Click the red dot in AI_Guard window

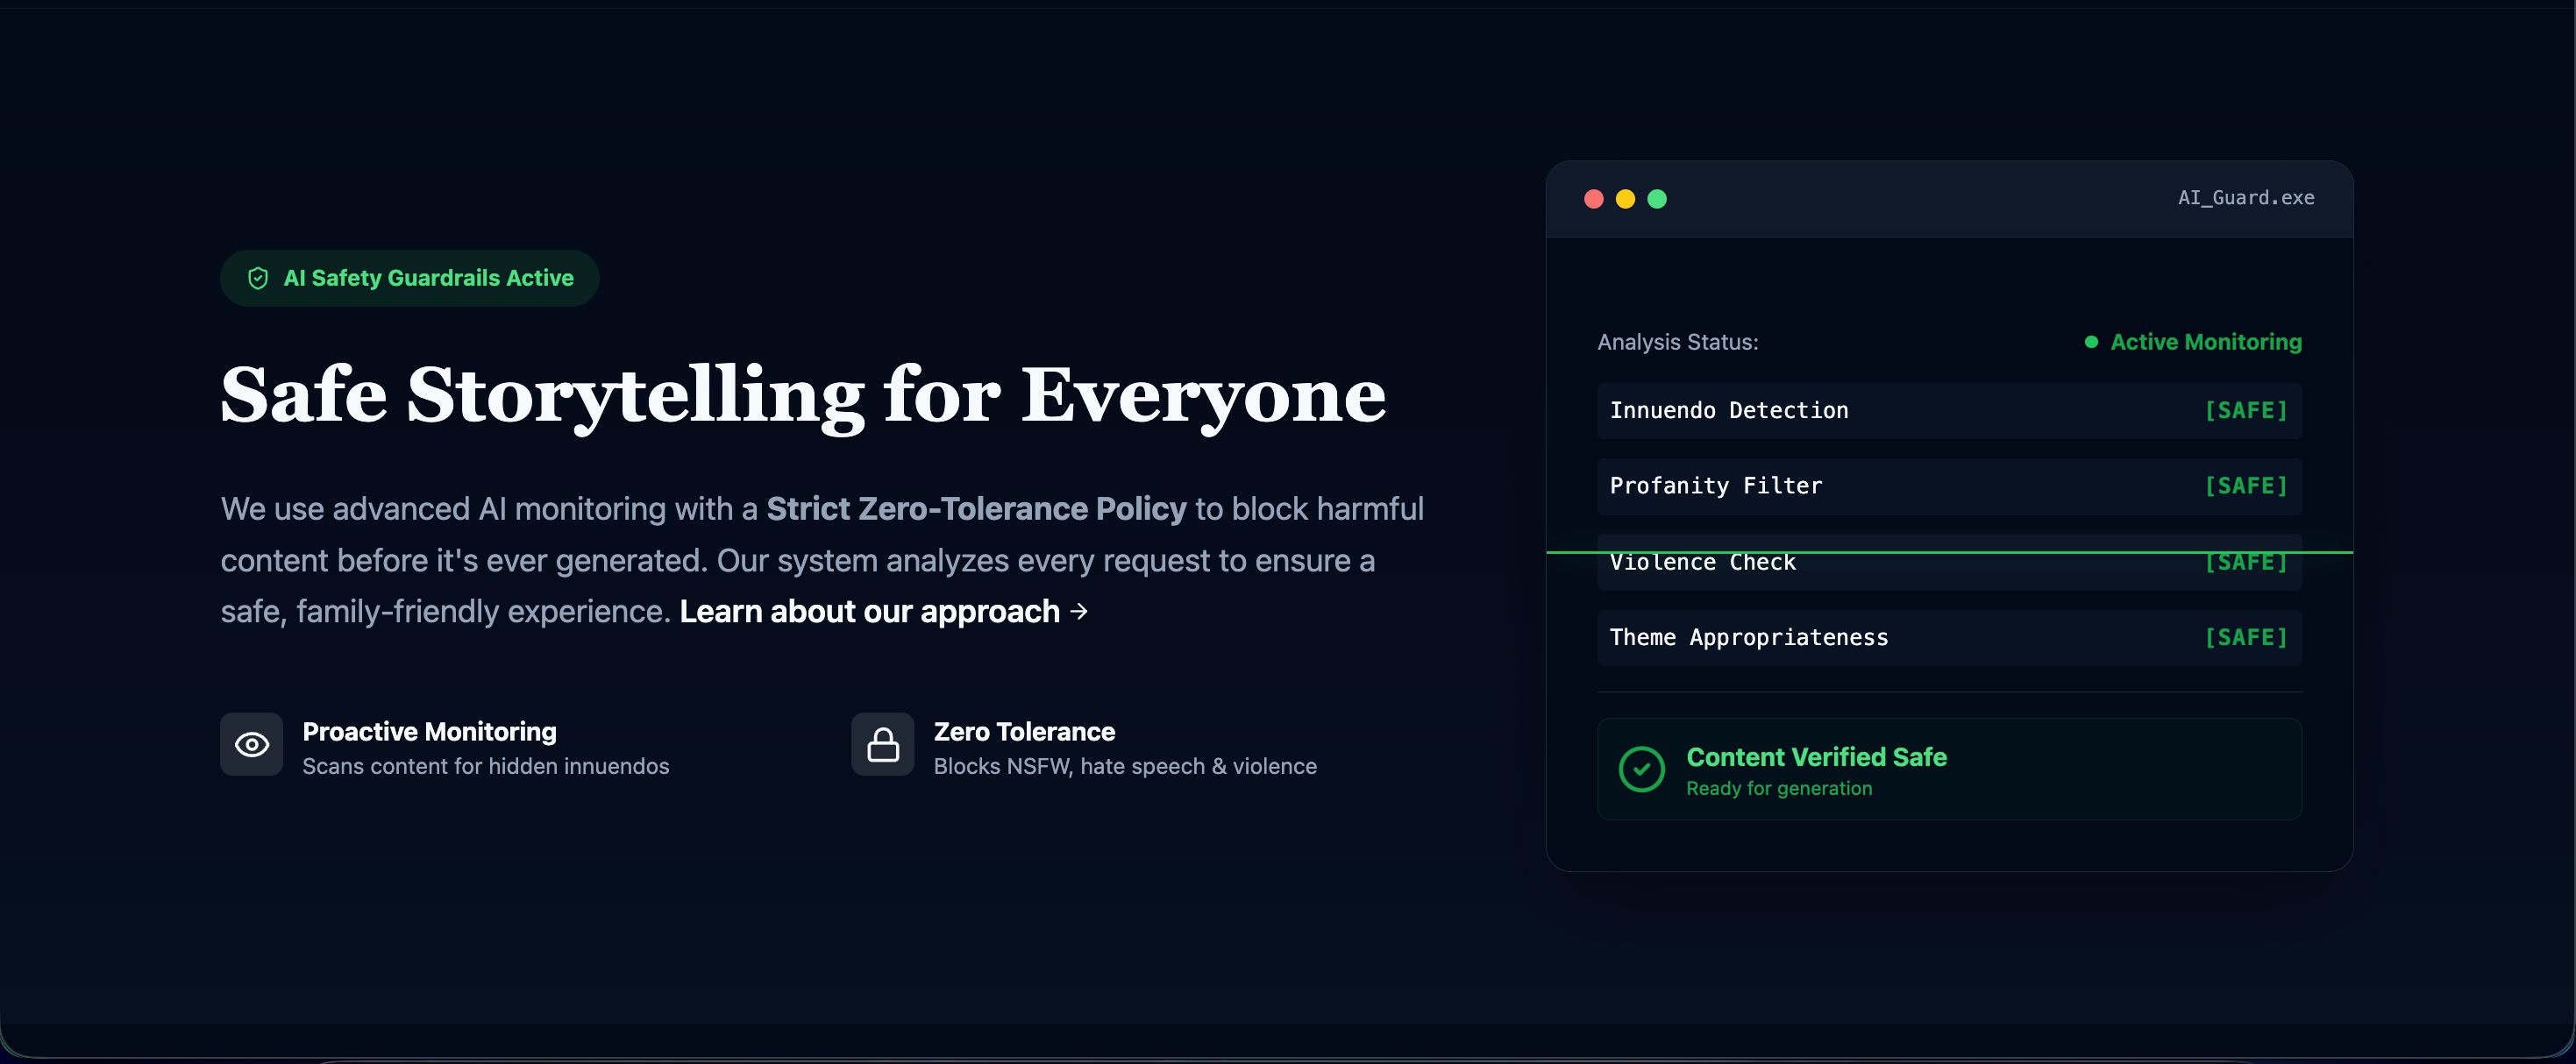coord(1594,199)
